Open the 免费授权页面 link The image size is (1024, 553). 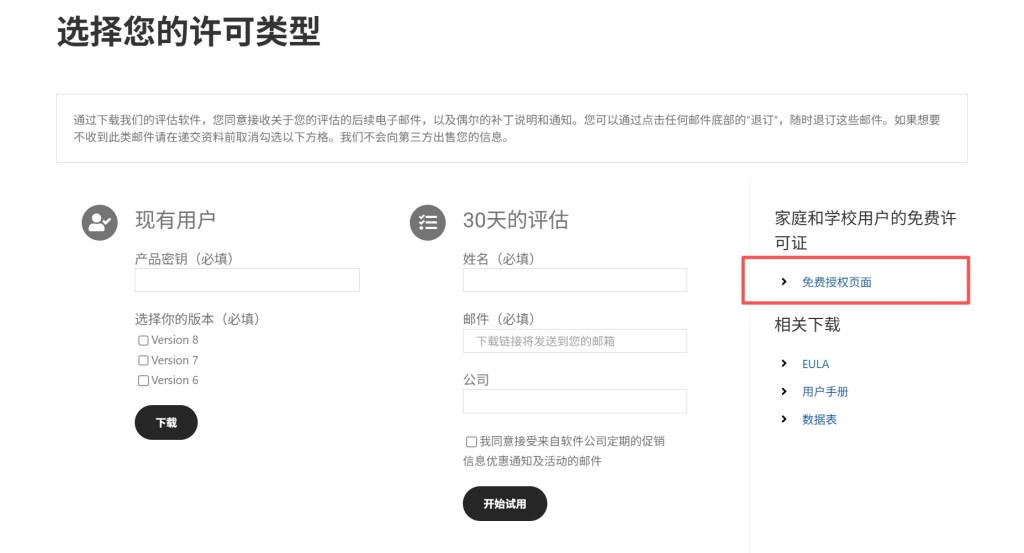tap(836, 282)
